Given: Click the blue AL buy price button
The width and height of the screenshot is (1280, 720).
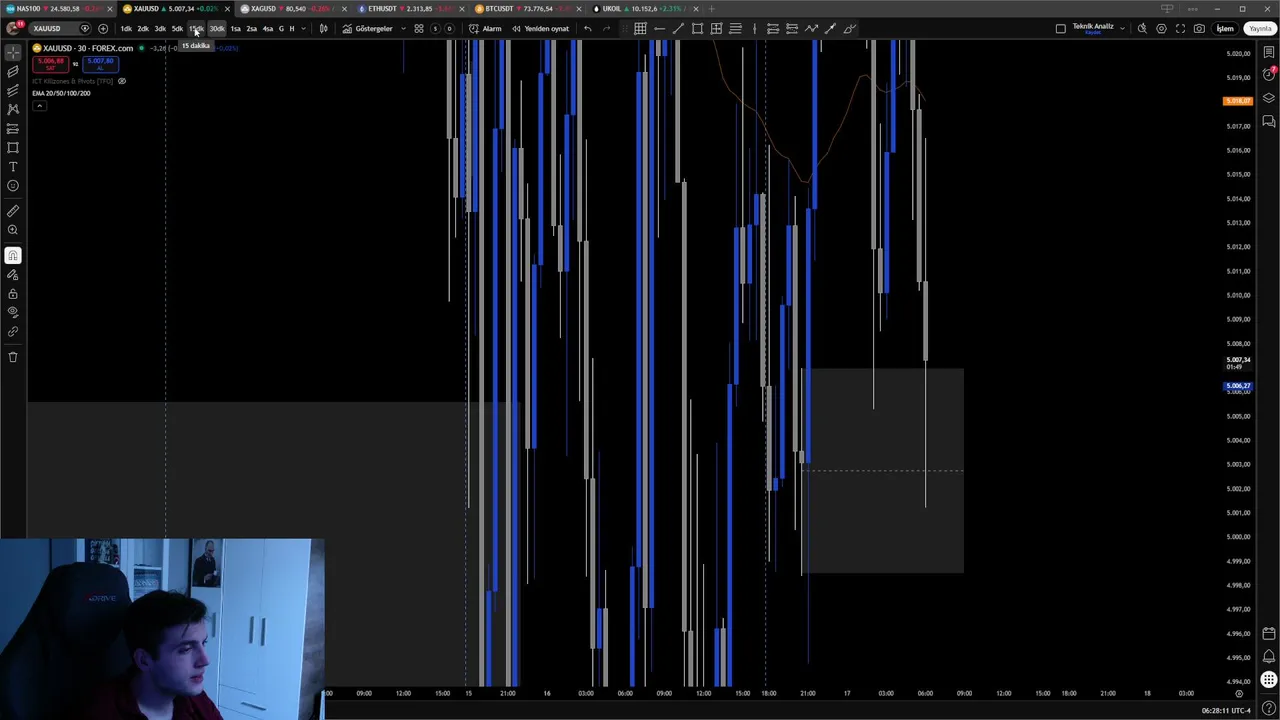Looking at the screenshot, I should coord(100,64).
